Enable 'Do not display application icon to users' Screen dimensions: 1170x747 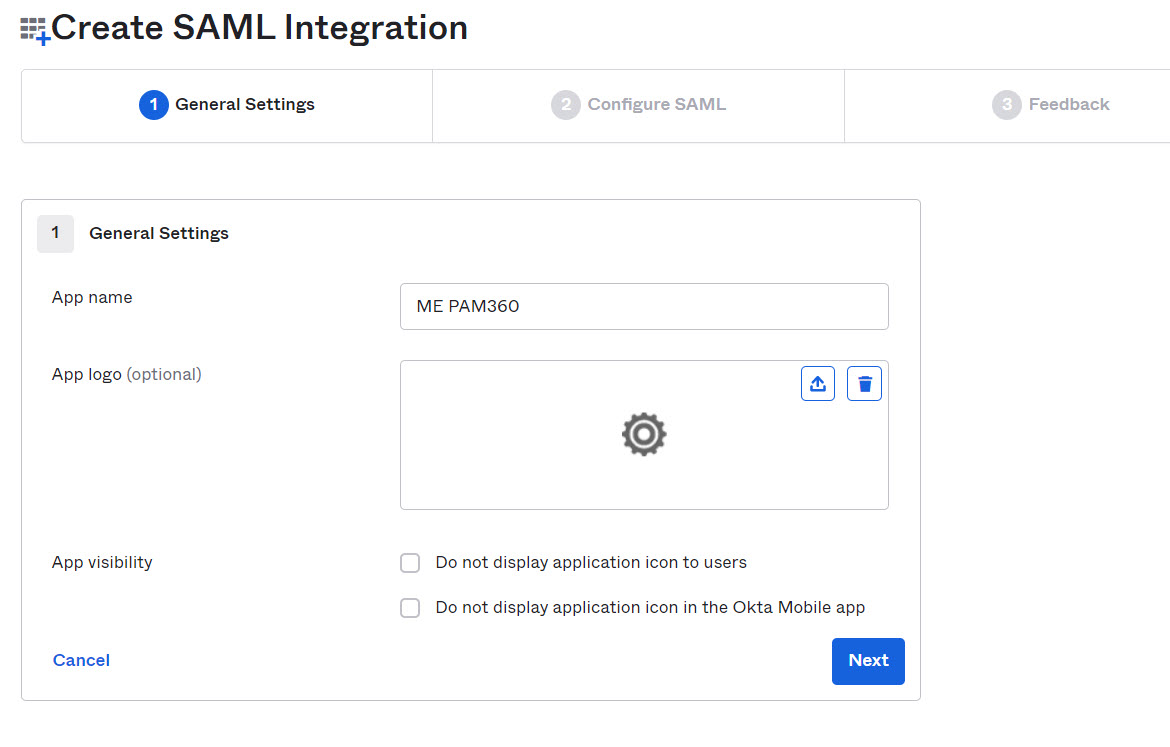tap(410, 563)
